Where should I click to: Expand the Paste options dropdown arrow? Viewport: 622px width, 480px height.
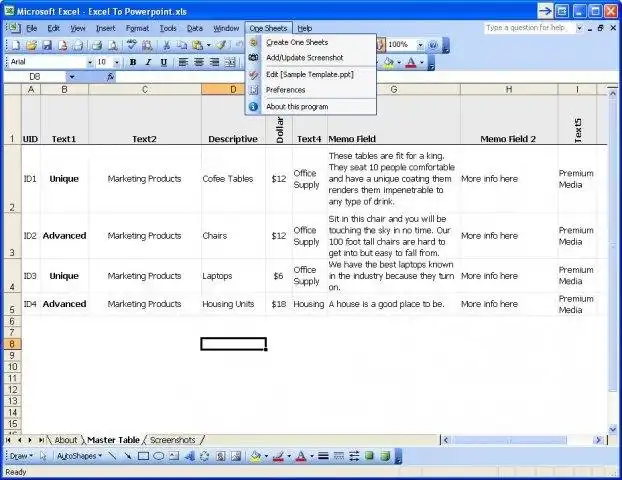tap(209, 45)
